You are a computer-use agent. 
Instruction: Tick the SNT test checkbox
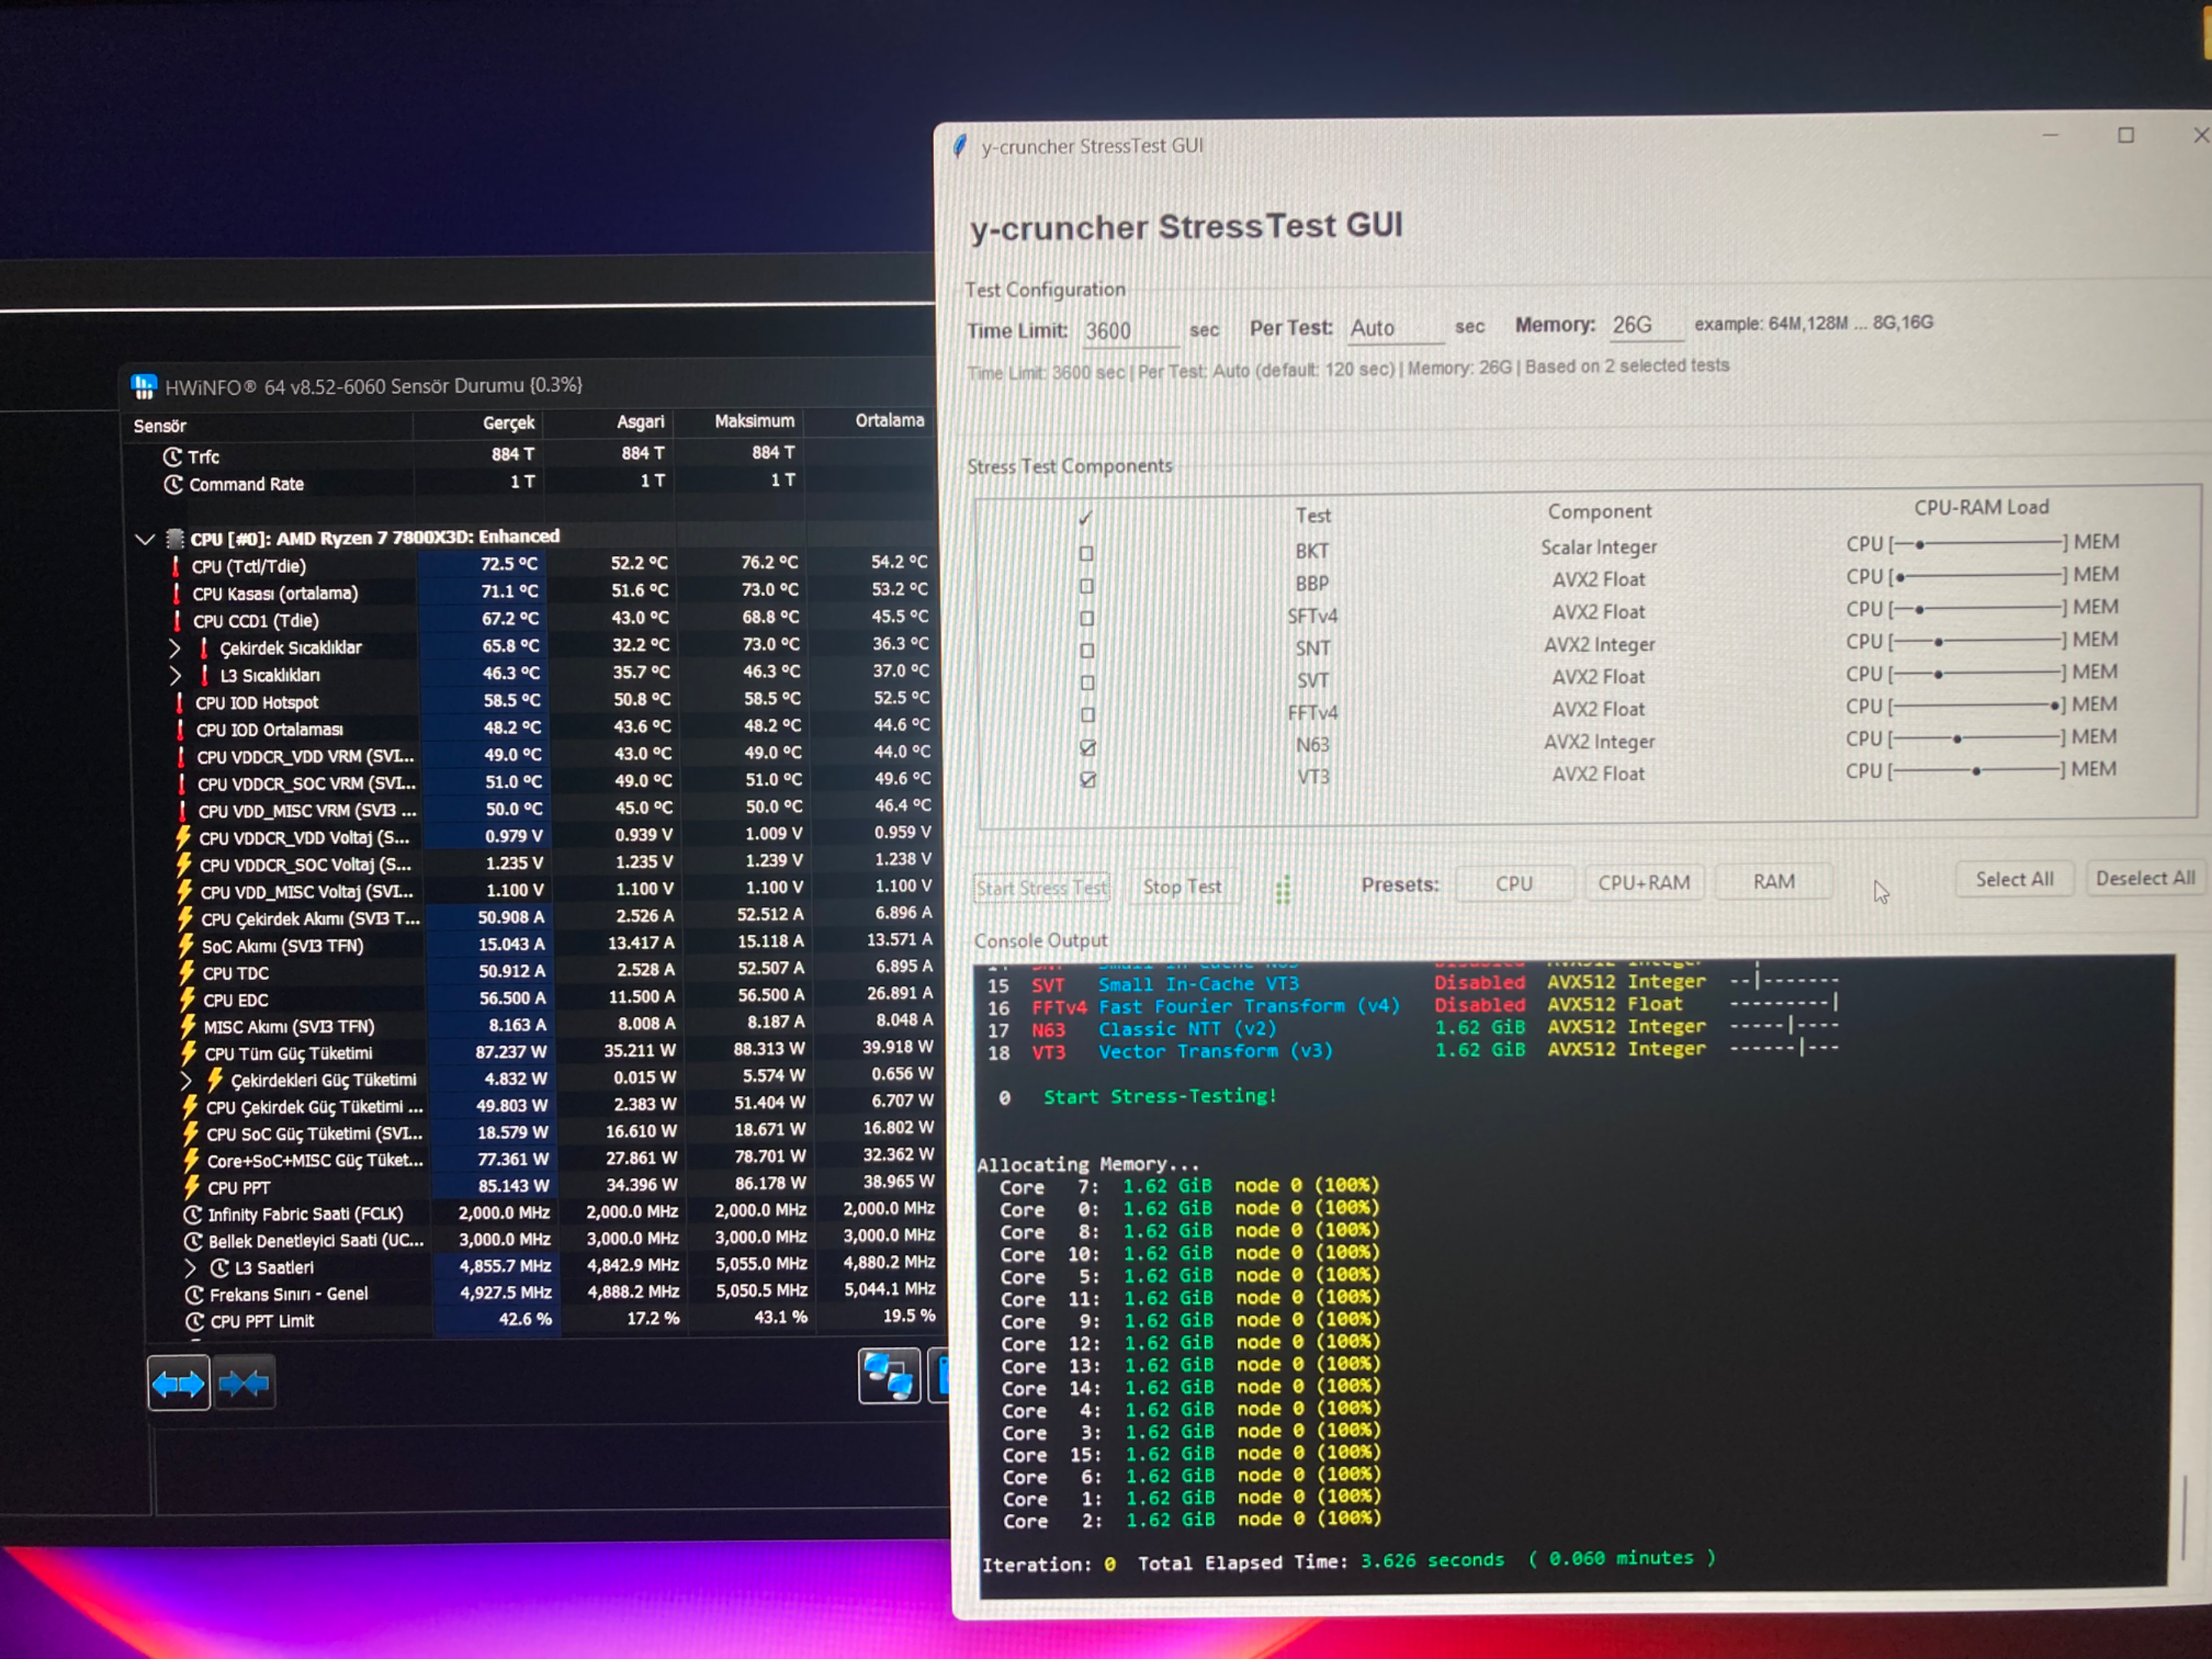click(1087, 651)
